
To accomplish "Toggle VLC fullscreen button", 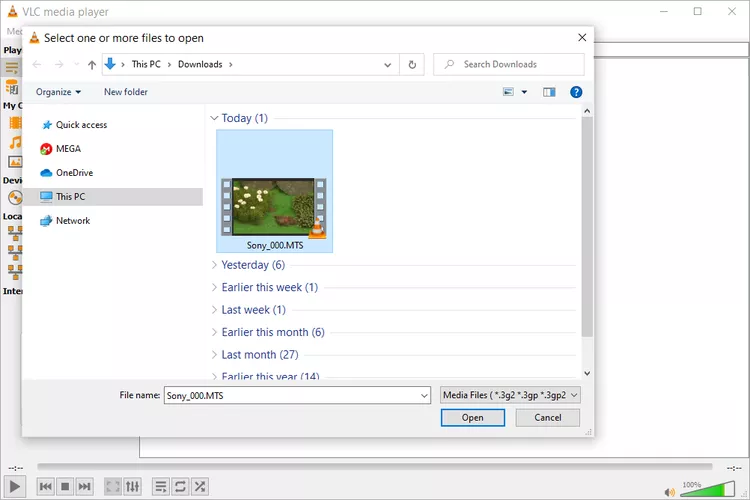I will point(113,487).
